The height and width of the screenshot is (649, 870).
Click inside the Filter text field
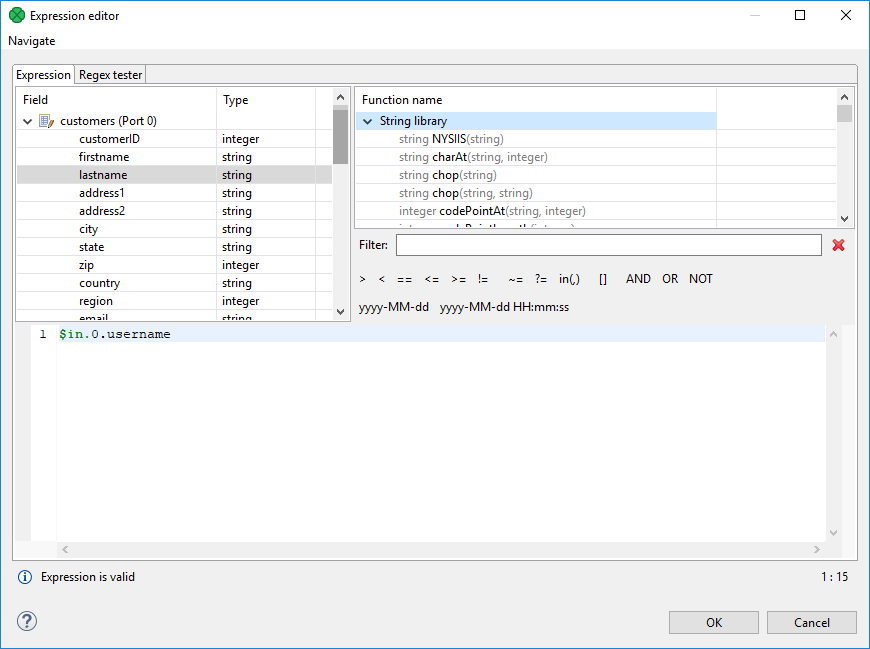[608, 245]
